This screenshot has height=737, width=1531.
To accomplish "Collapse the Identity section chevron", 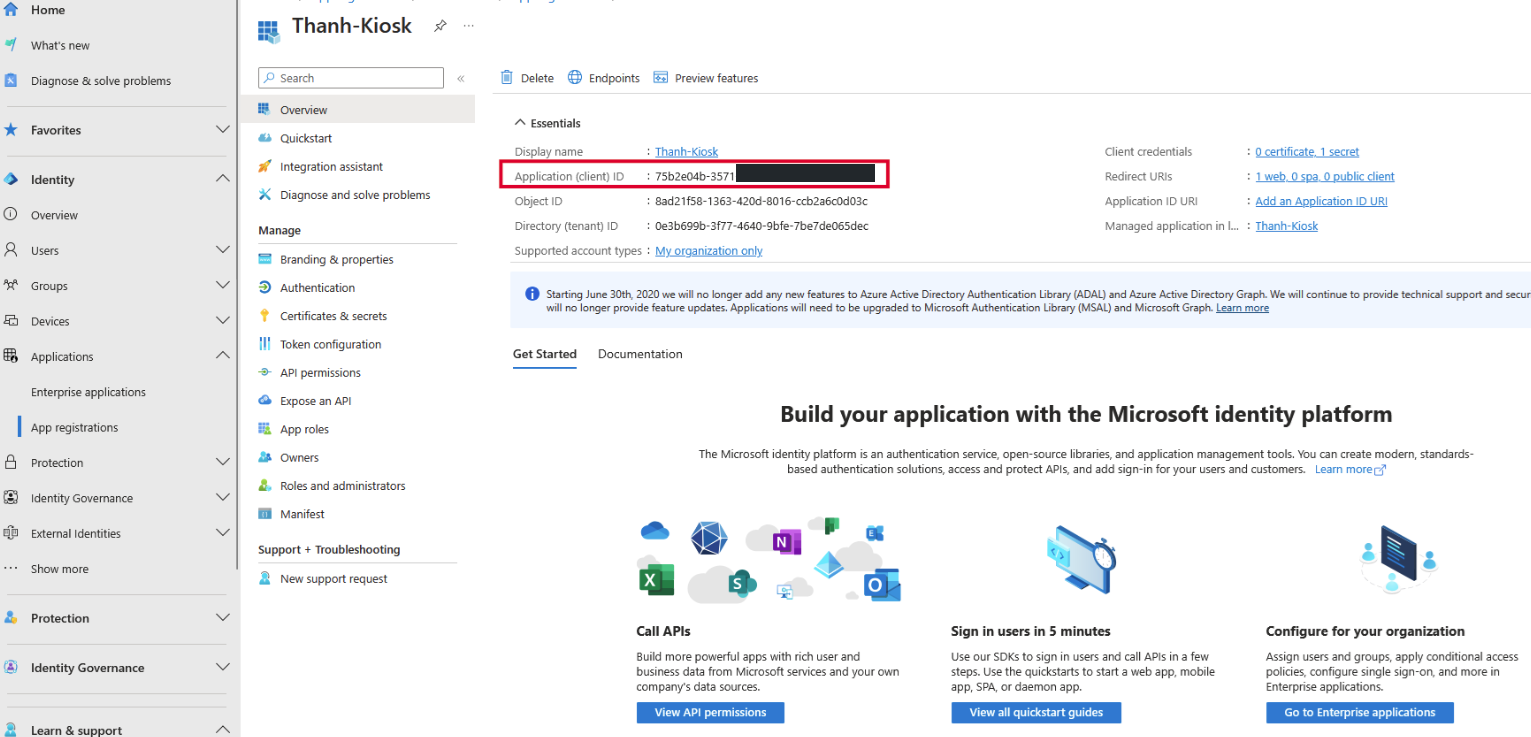I will coord(223,179).
